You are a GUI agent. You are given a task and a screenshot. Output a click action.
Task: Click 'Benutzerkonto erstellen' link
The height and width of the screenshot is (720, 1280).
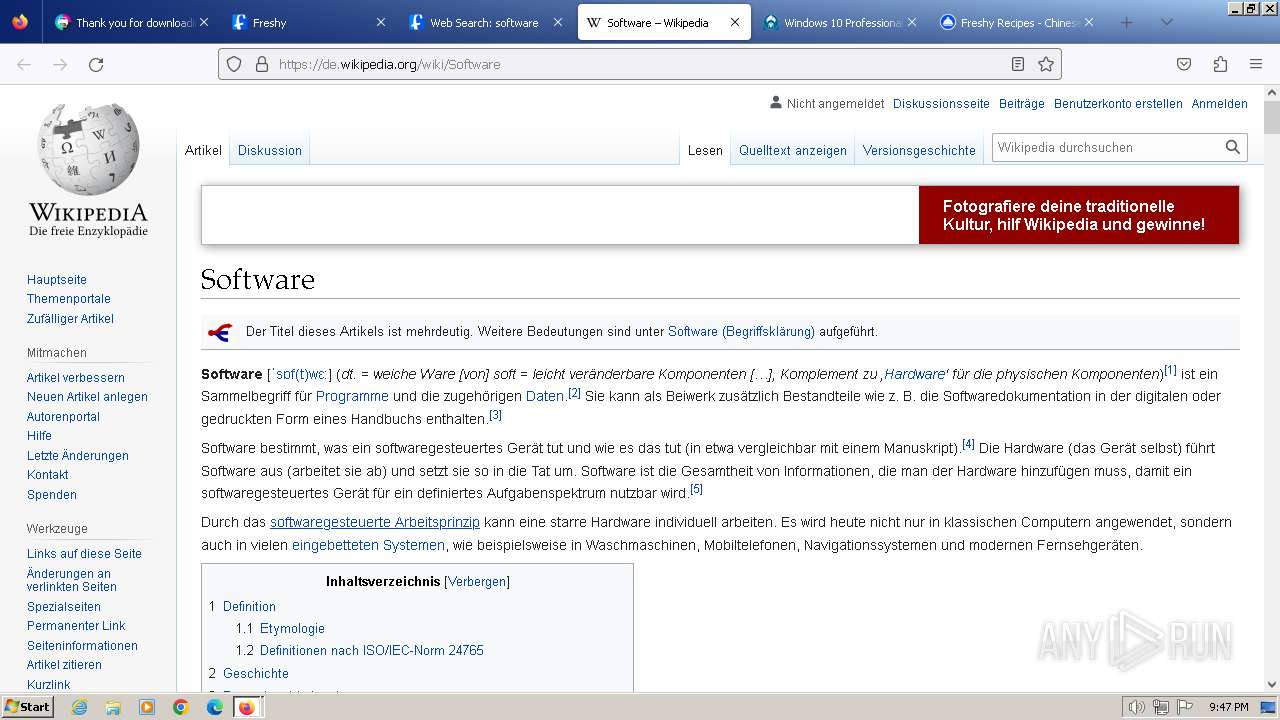[1118, 103]
